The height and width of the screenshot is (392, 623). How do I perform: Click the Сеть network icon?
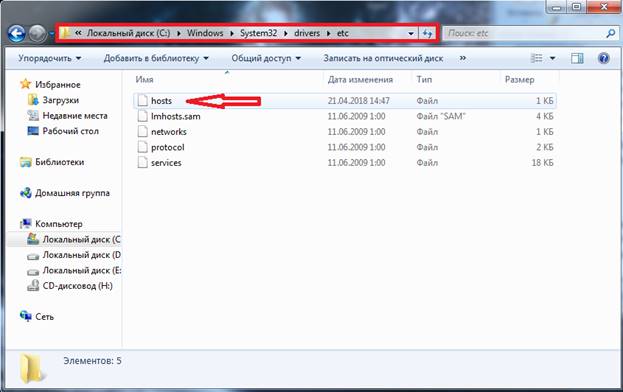coord(26,316)
